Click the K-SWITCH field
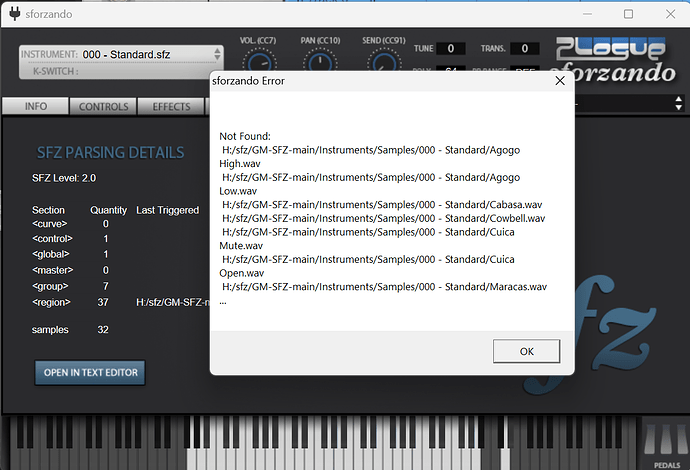This screenshot has width=690, height=470. click(x=121, y=71)
